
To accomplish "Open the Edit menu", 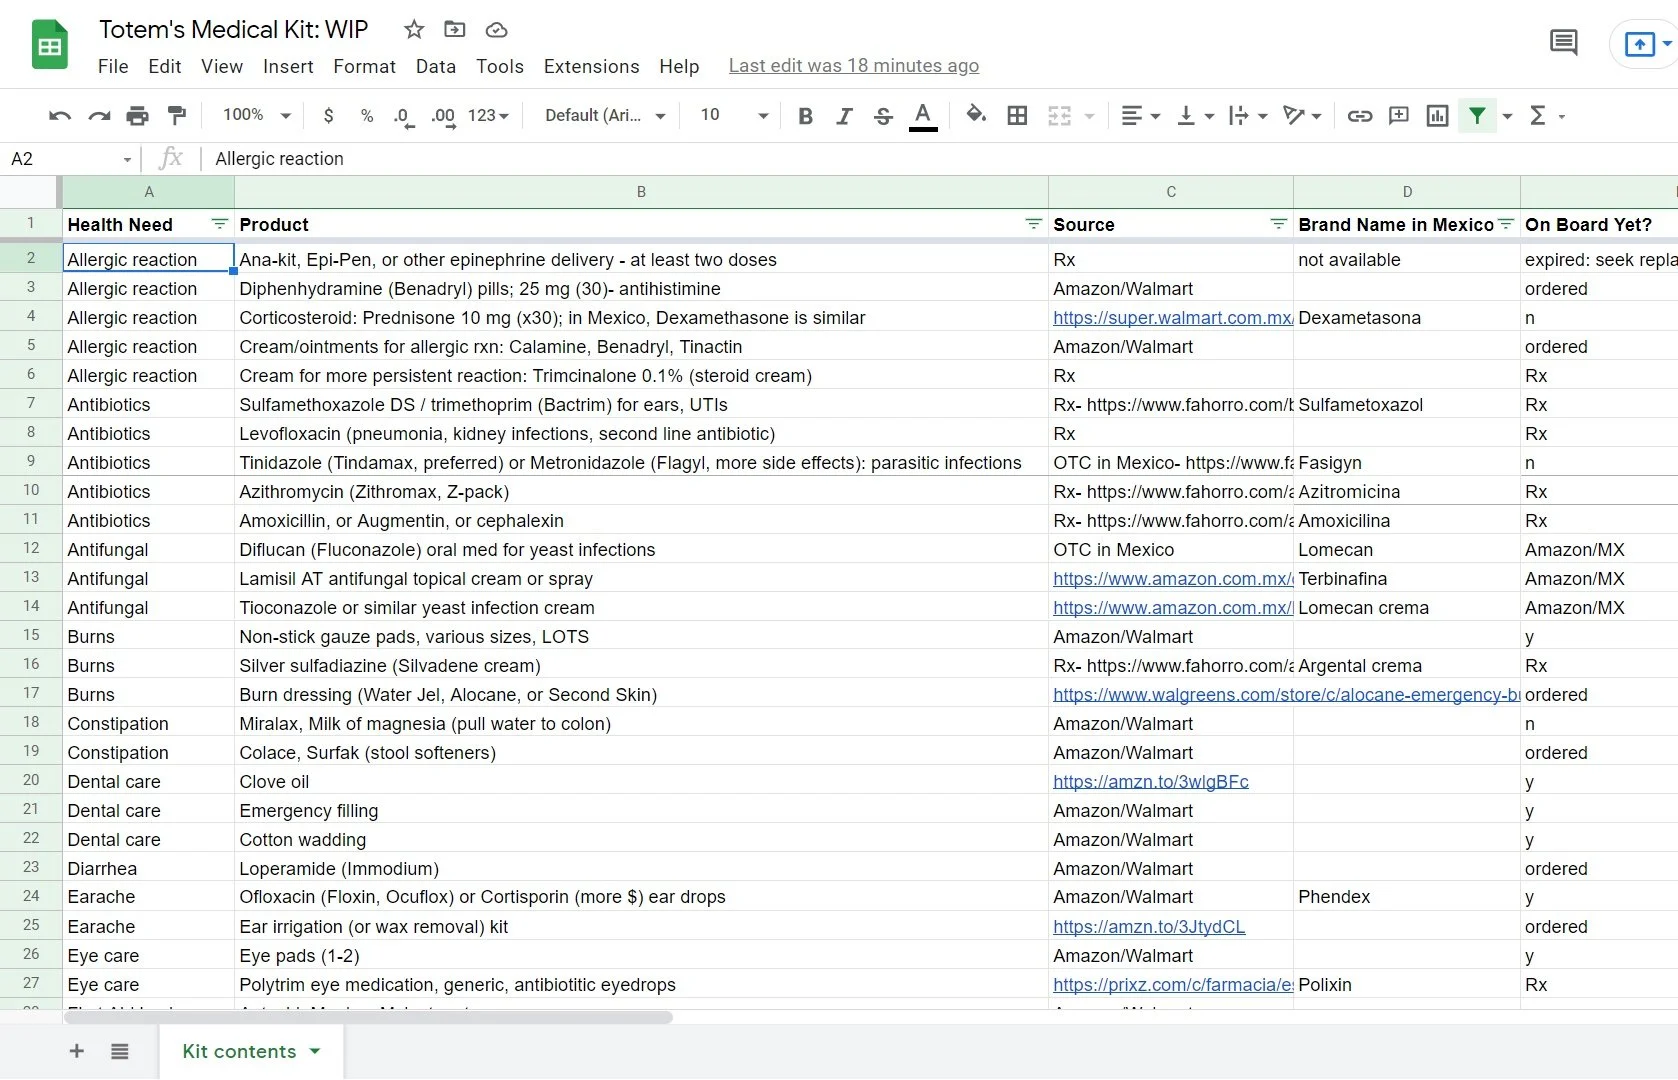I will pos(165,66).
